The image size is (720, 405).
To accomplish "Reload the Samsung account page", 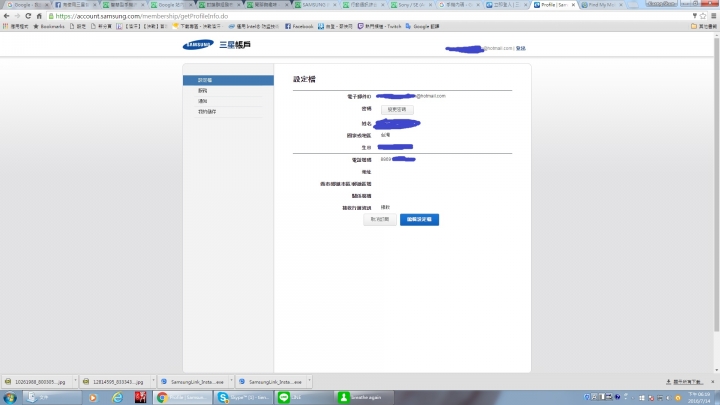I will tap(28, 16).
